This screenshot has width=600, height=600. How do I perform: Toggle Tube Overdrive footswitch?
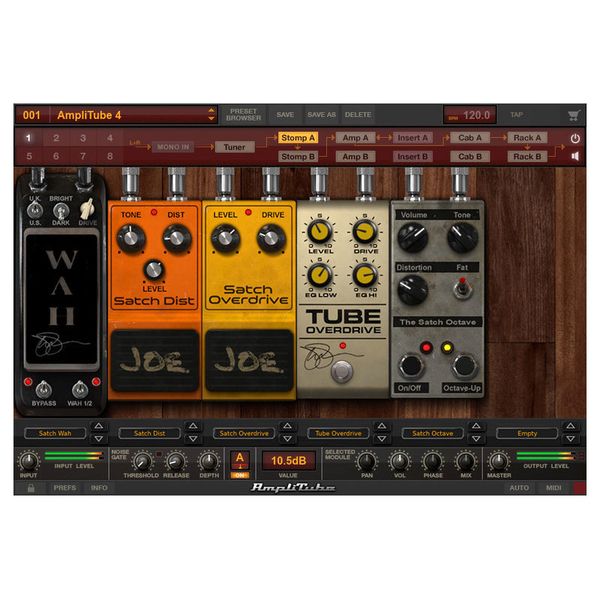(x=341, y=370)
